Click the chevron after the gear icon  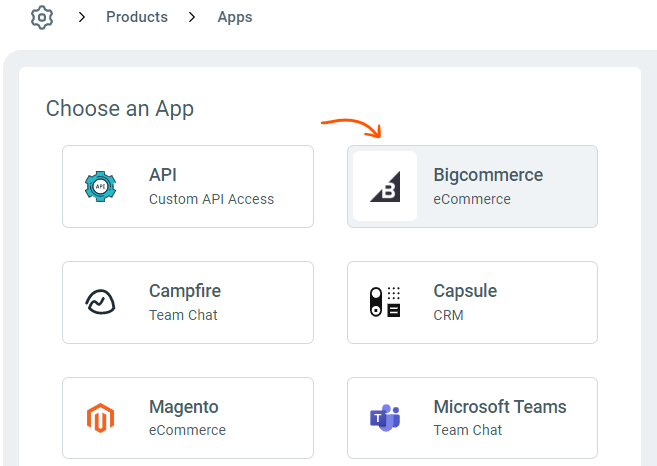point(82,18)
